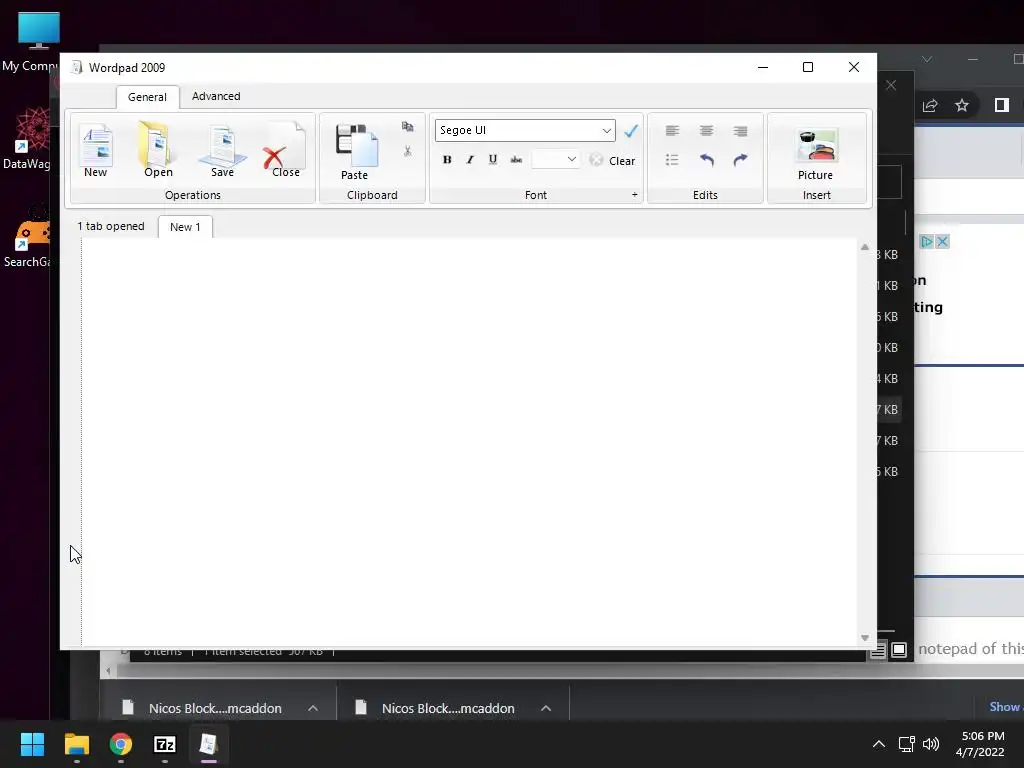Click the document scrollbar up arrow
This screenshot has width=1024, height=768.
865,247
